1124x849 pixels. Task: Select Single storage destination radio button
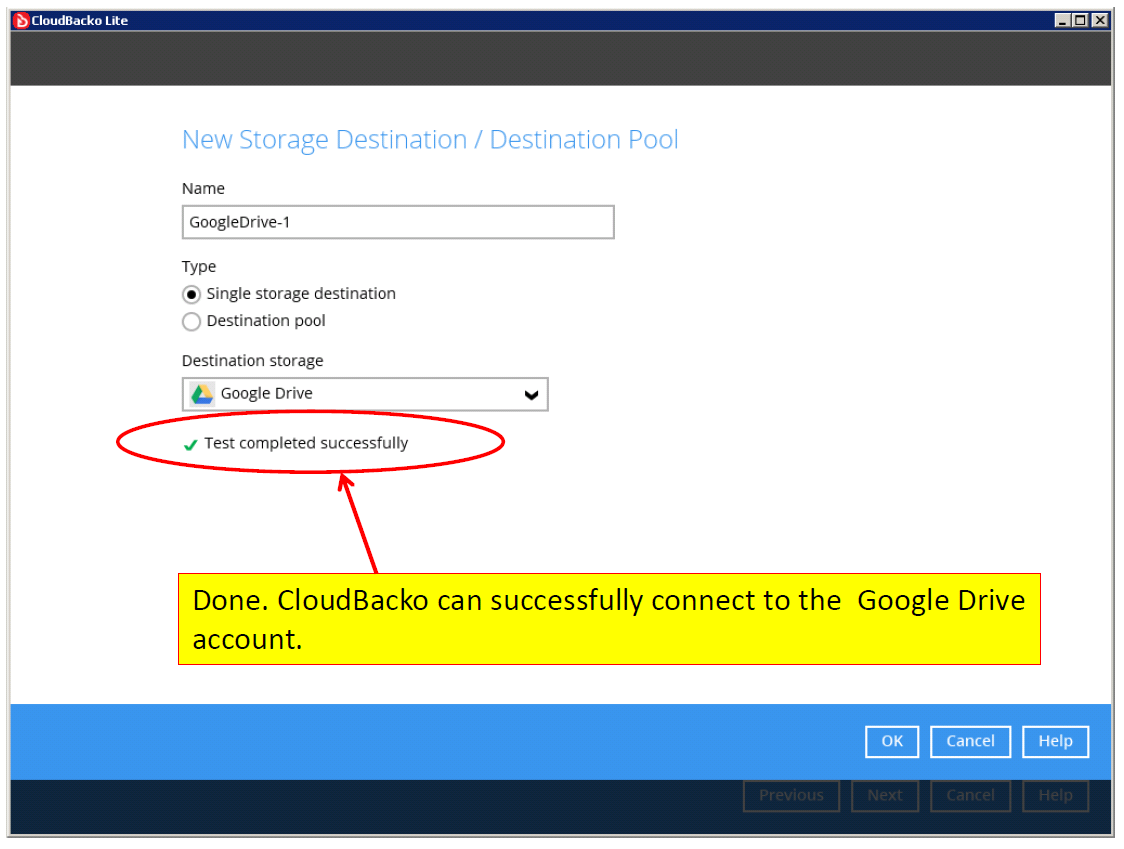(191, 295)
